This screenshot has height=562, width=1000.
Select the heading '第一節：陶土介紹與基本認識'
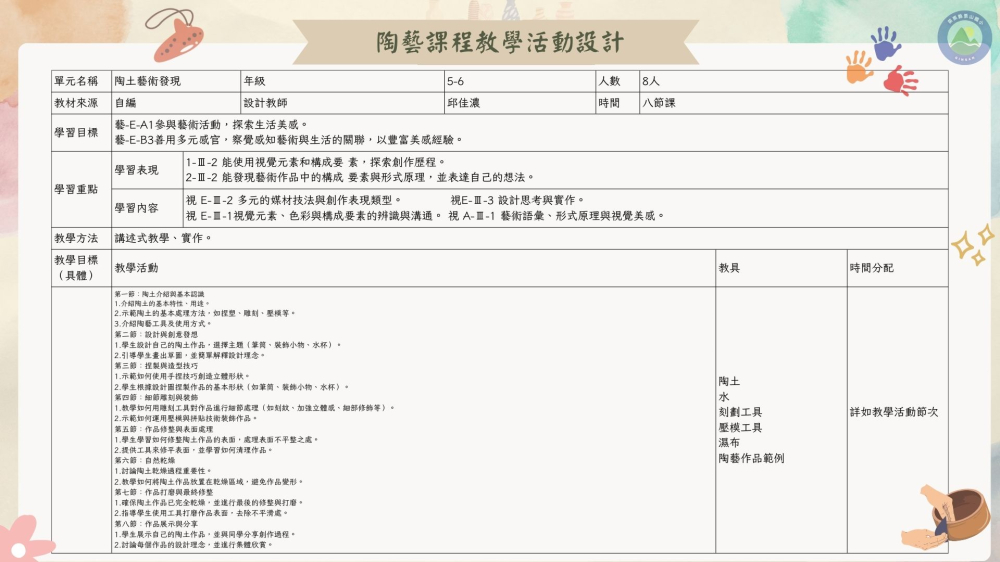[159, 294]
